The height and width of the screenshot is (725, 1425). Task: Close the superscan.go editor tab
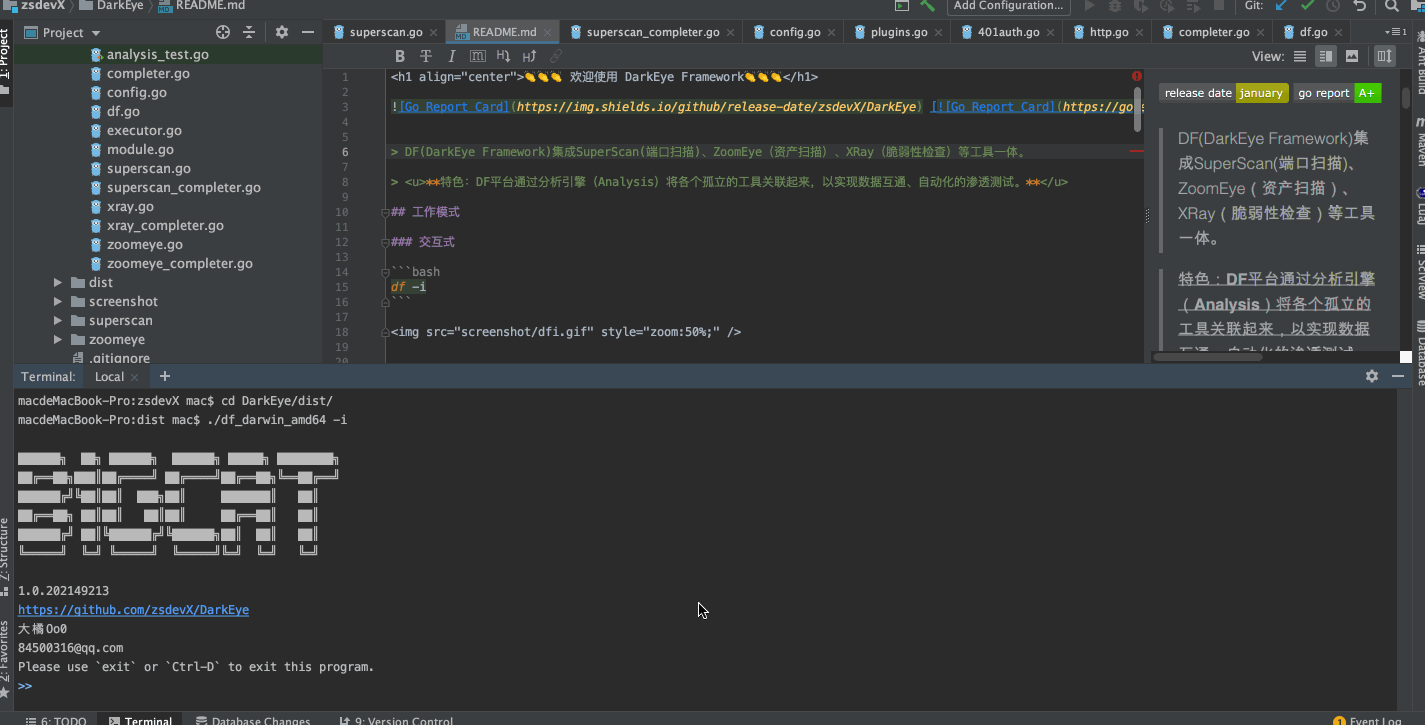434,32
